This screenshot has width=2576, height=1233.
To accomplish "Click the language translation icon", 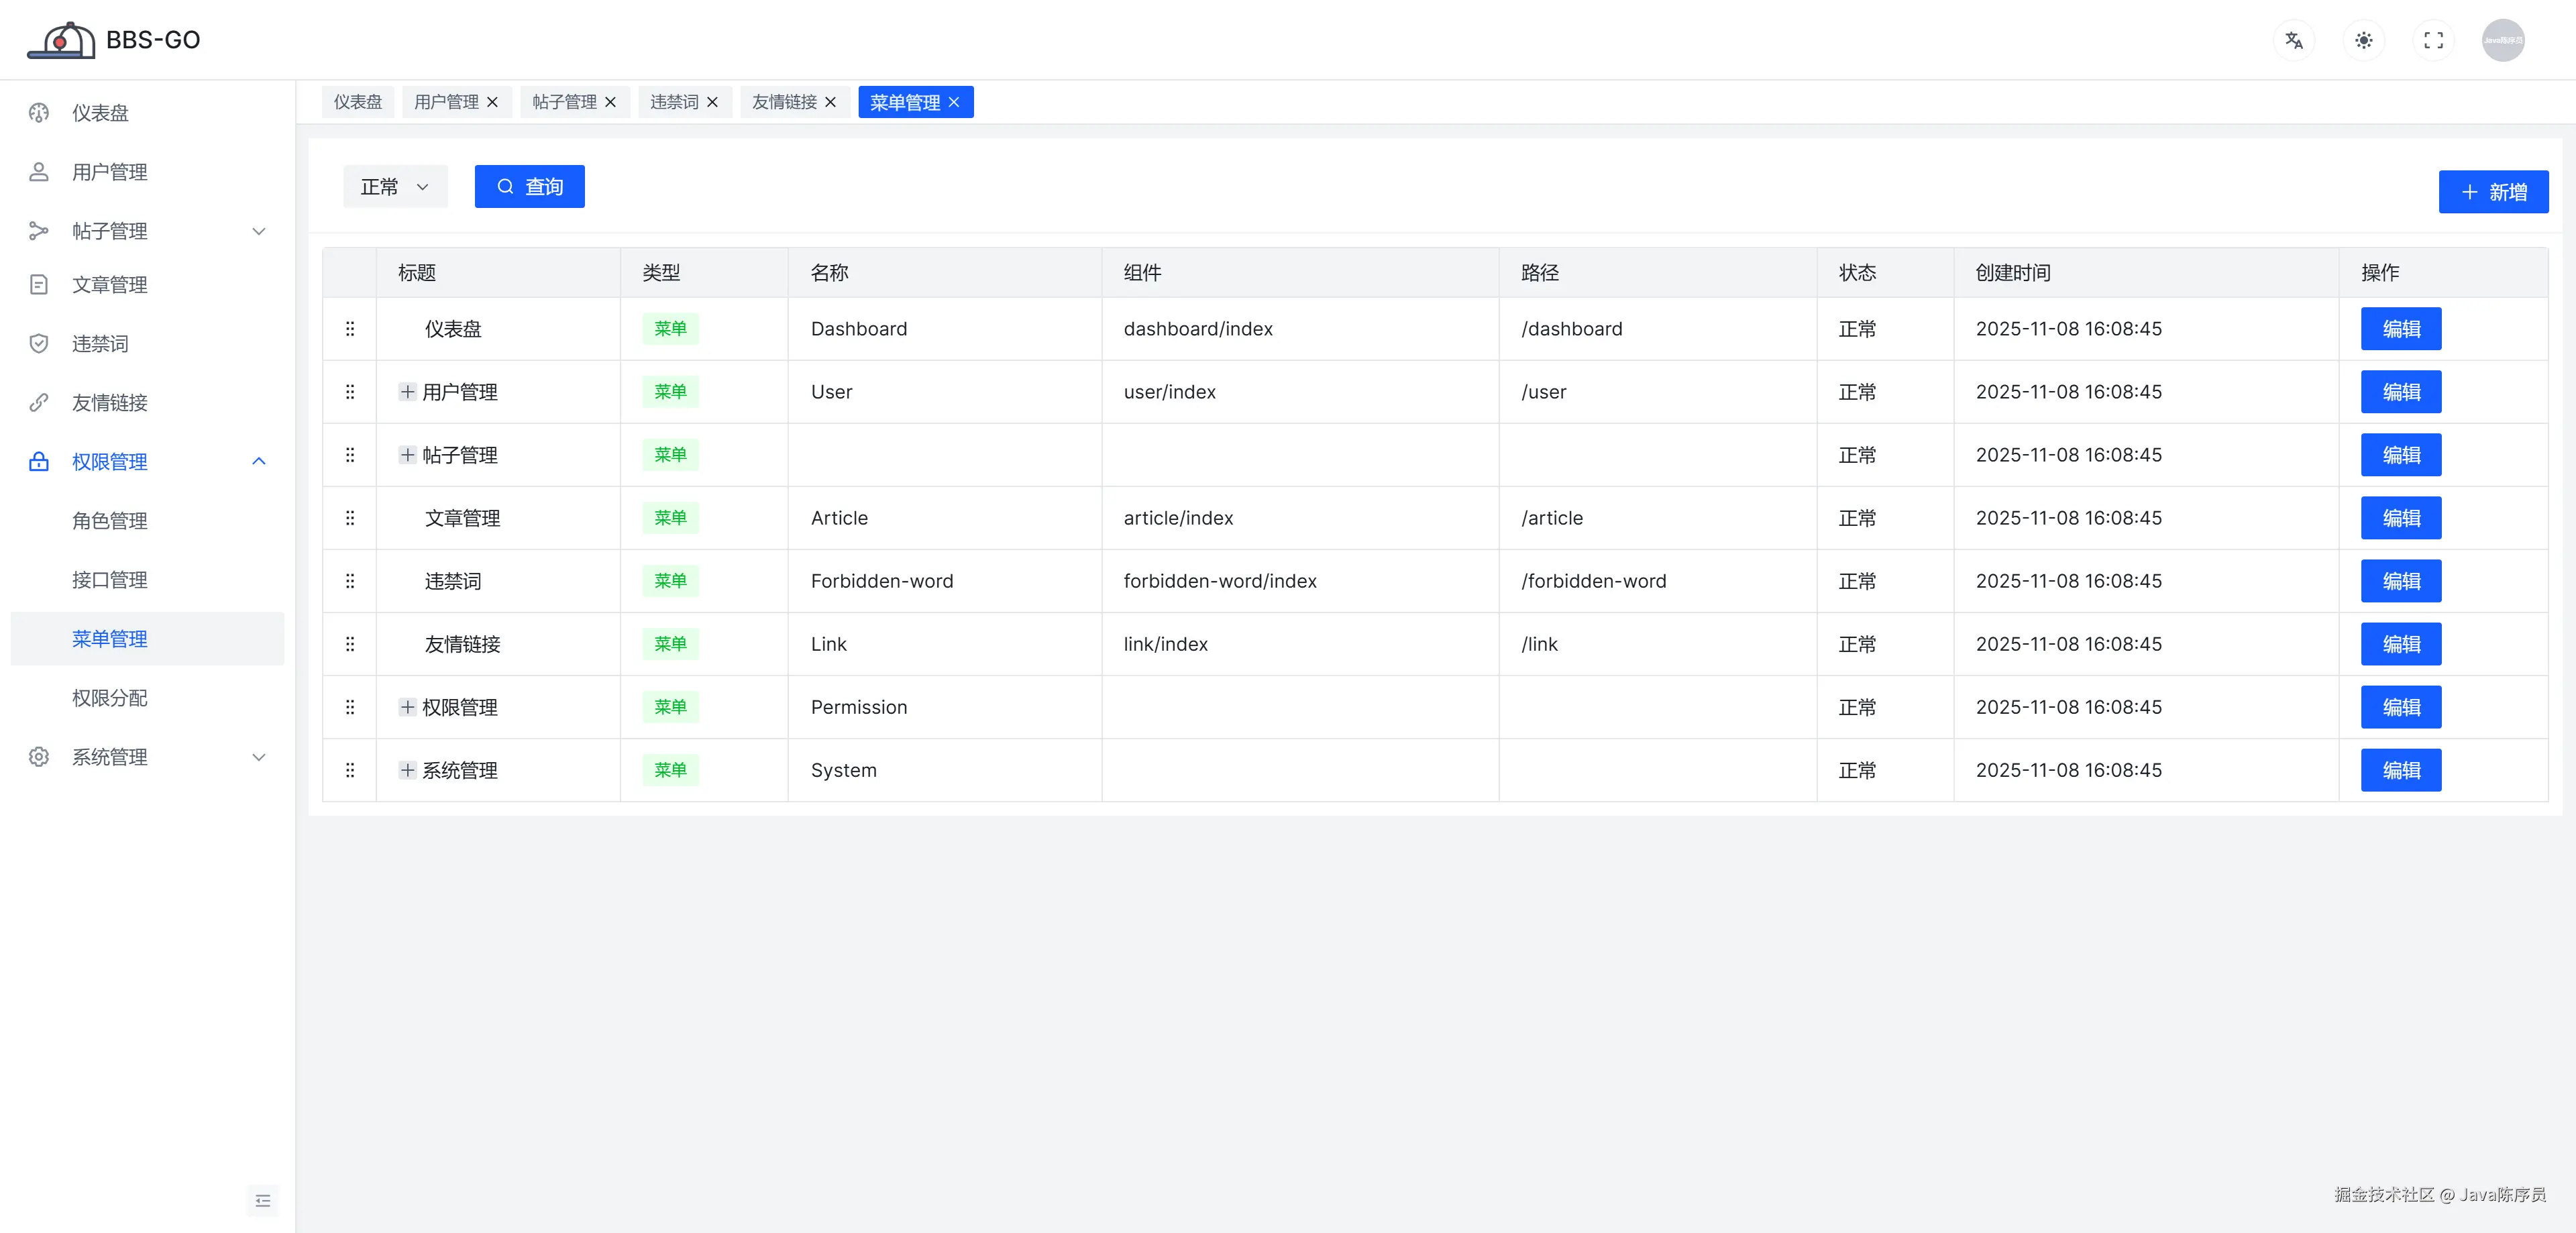I will point(2293,41).
